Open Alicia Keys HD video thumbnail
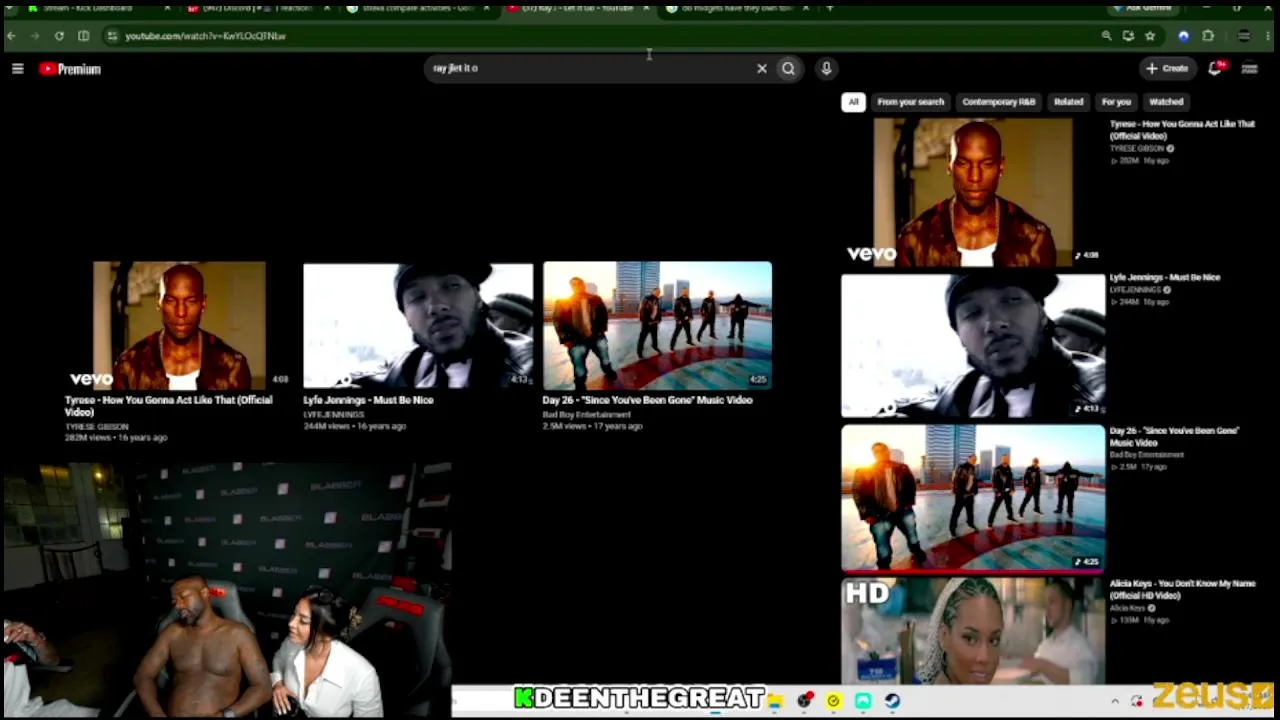Viewport: 1280px width, 720px height. coord(973,631)
